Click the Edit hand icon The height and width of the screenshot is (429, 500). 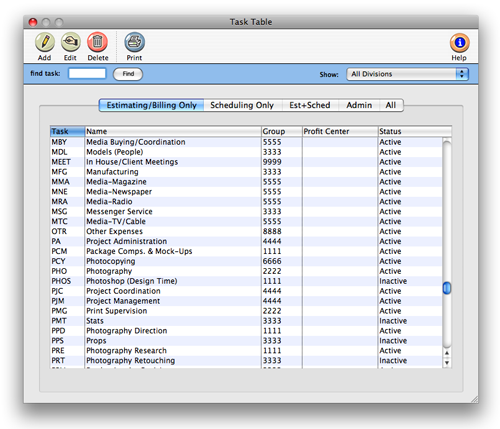[x=71, y=42]
